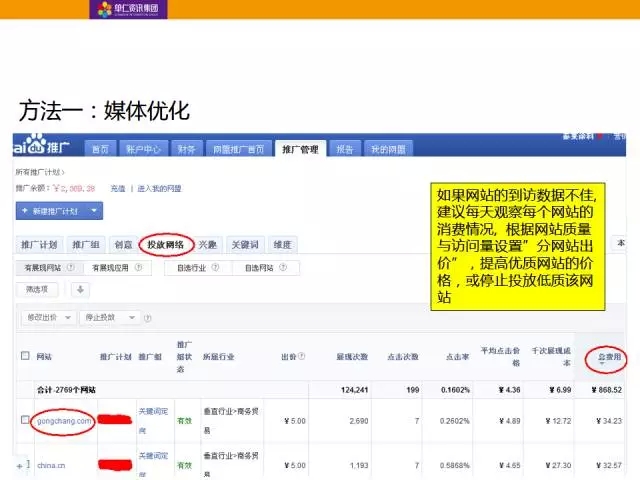
Task: Click the 所有推广计划 breadcrumb
Action: 39,172
